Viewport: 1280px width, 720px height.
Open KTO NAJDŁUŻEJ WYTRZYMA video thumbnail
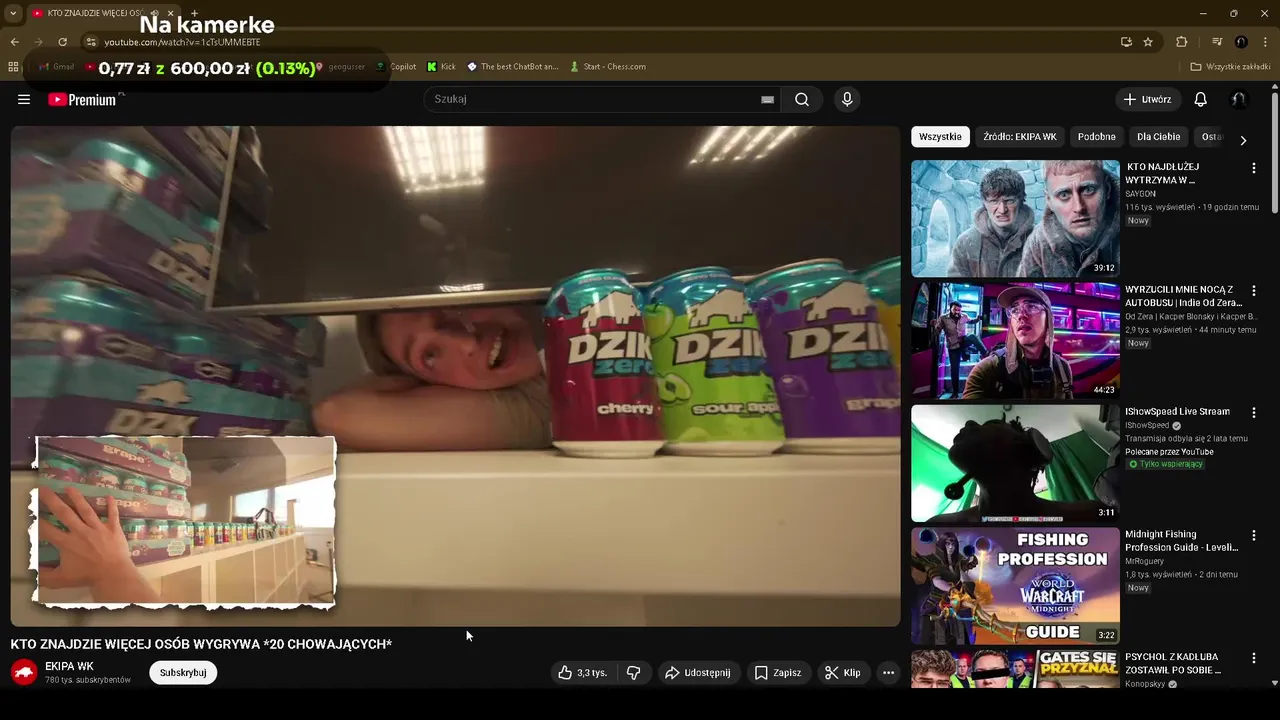pos(1015,218)
